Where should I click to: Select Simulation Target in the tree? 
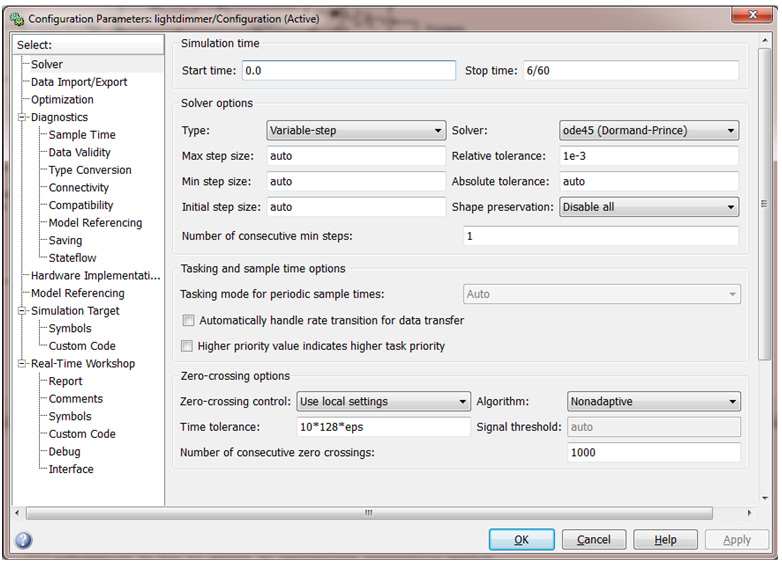(75, 311)
